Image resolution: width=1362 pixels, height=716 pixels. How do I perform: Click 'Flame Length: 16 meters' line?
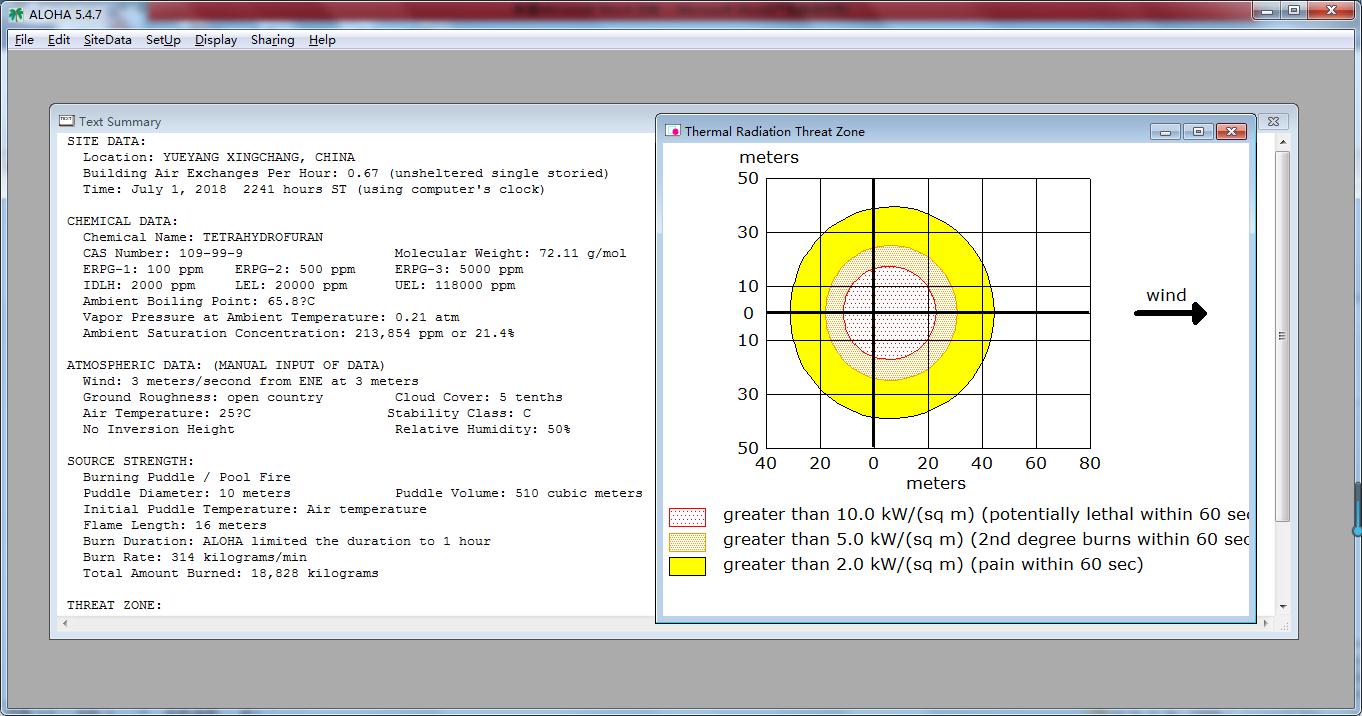tap(175, 525)
